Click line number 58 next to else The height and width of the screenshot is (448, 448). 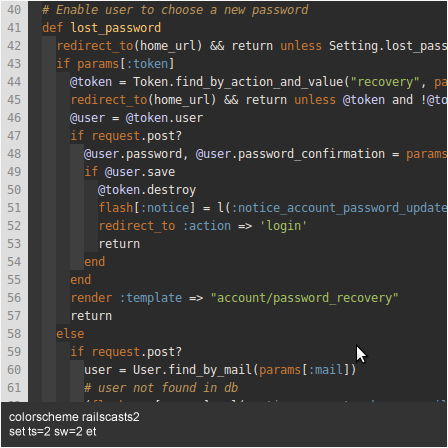click(x=14, y=334)
